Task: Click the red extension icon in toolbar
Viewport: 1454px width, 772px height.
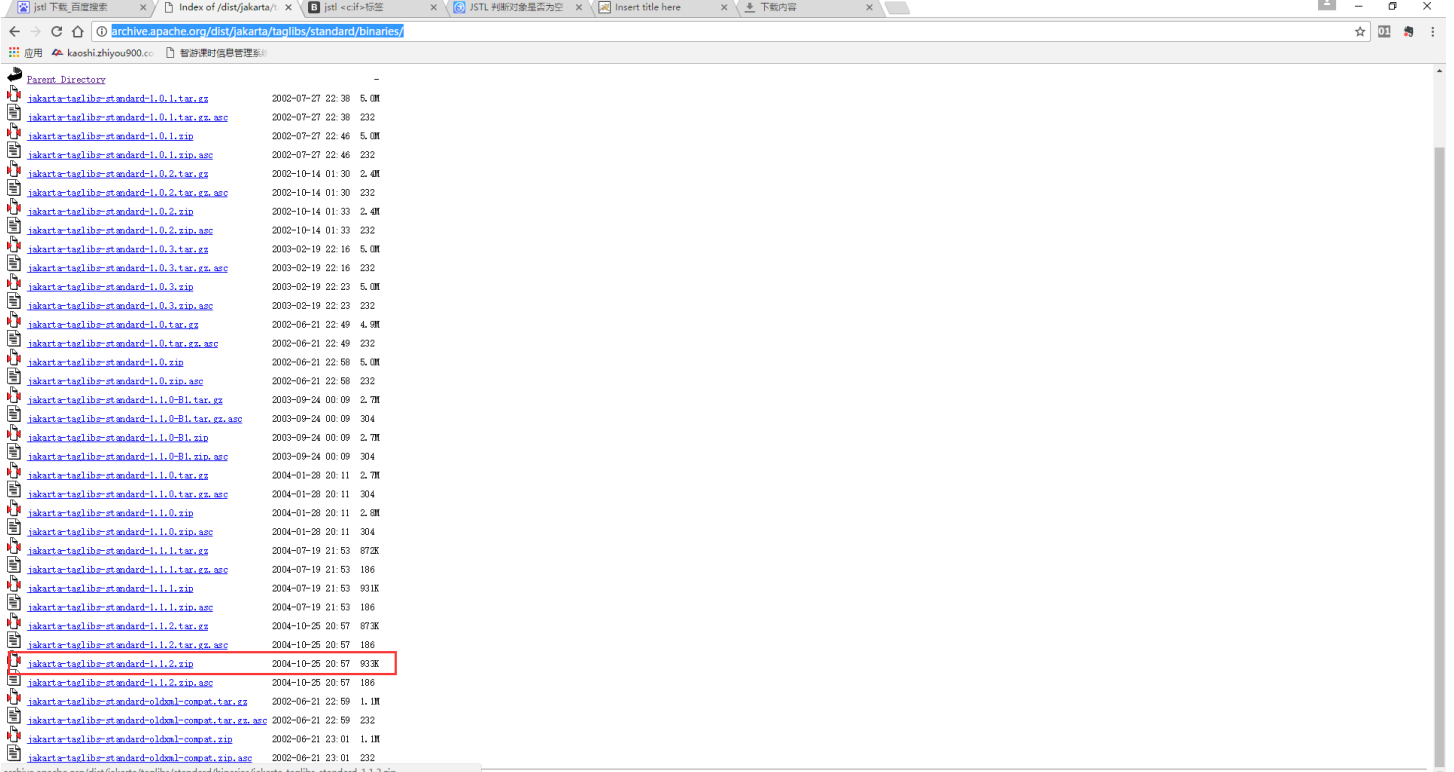Action: 1408,32
